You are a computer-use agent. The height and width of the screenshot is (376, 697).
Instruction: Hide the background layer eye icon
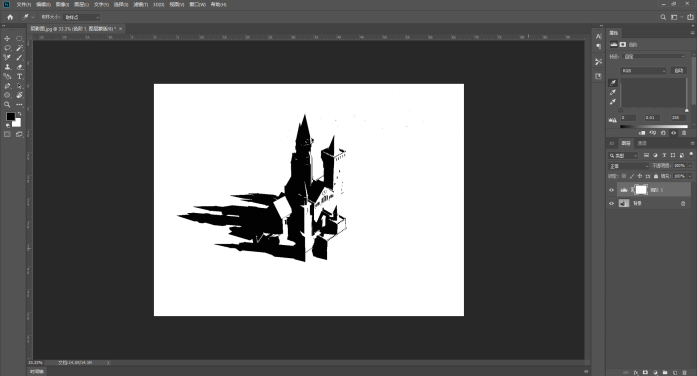[x=611, y=204]
